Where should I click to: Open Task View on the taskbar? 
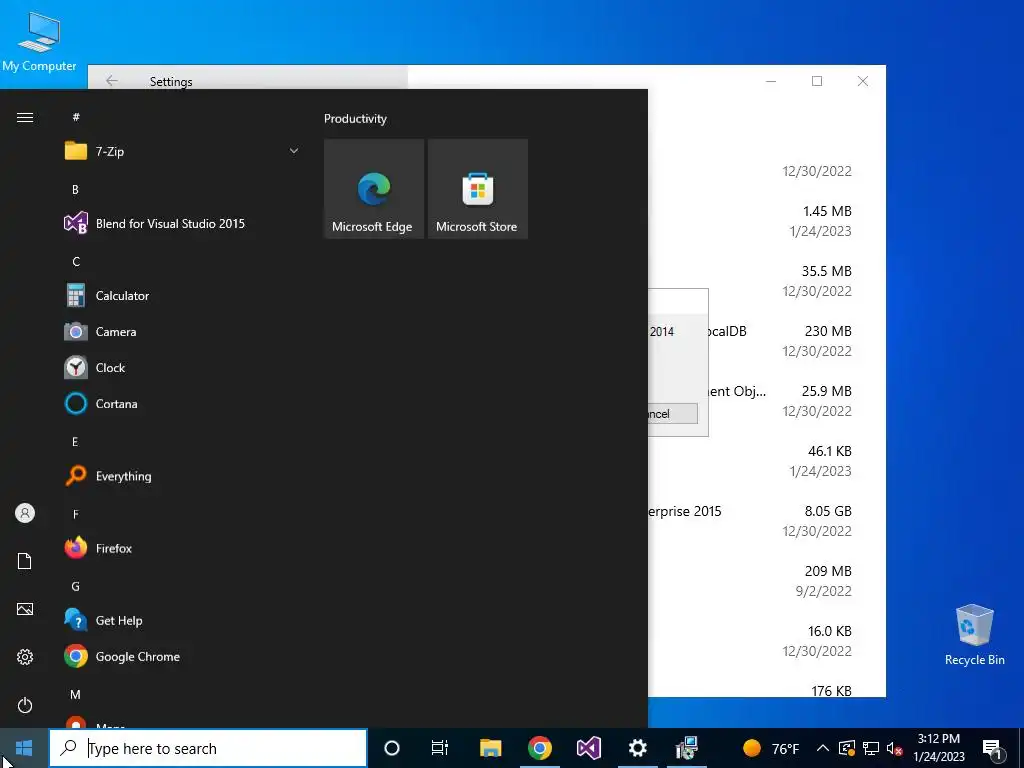point(440,748)
